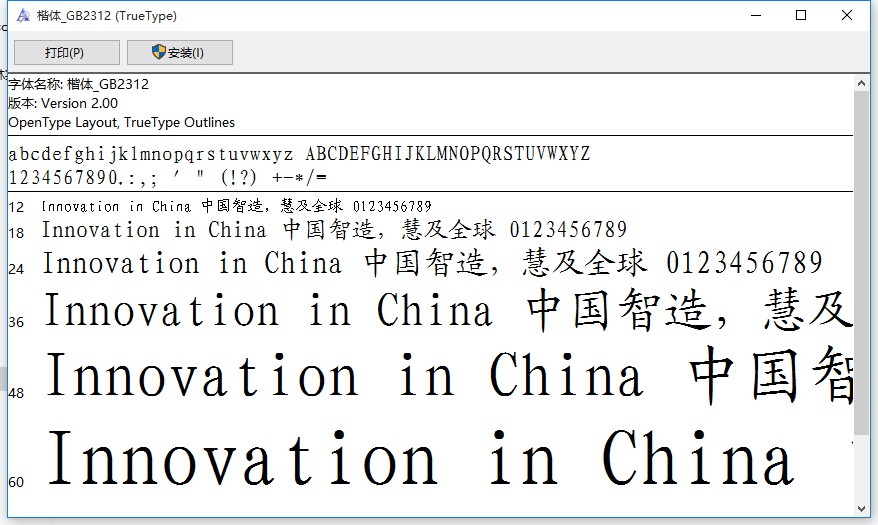Close the 楷体_GB2312 font window
The height and width of the screenshot is (525, 878).
(847, 16)
